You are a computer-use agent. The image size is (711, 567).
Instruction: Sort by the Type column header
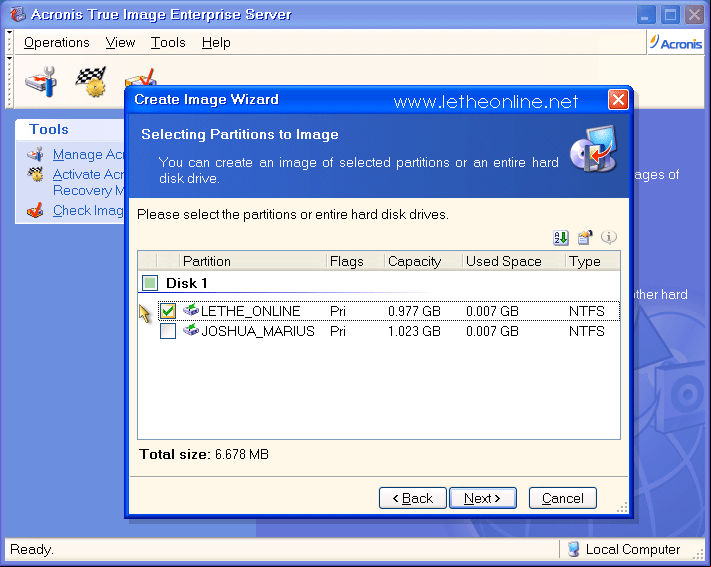pos(593,261)
